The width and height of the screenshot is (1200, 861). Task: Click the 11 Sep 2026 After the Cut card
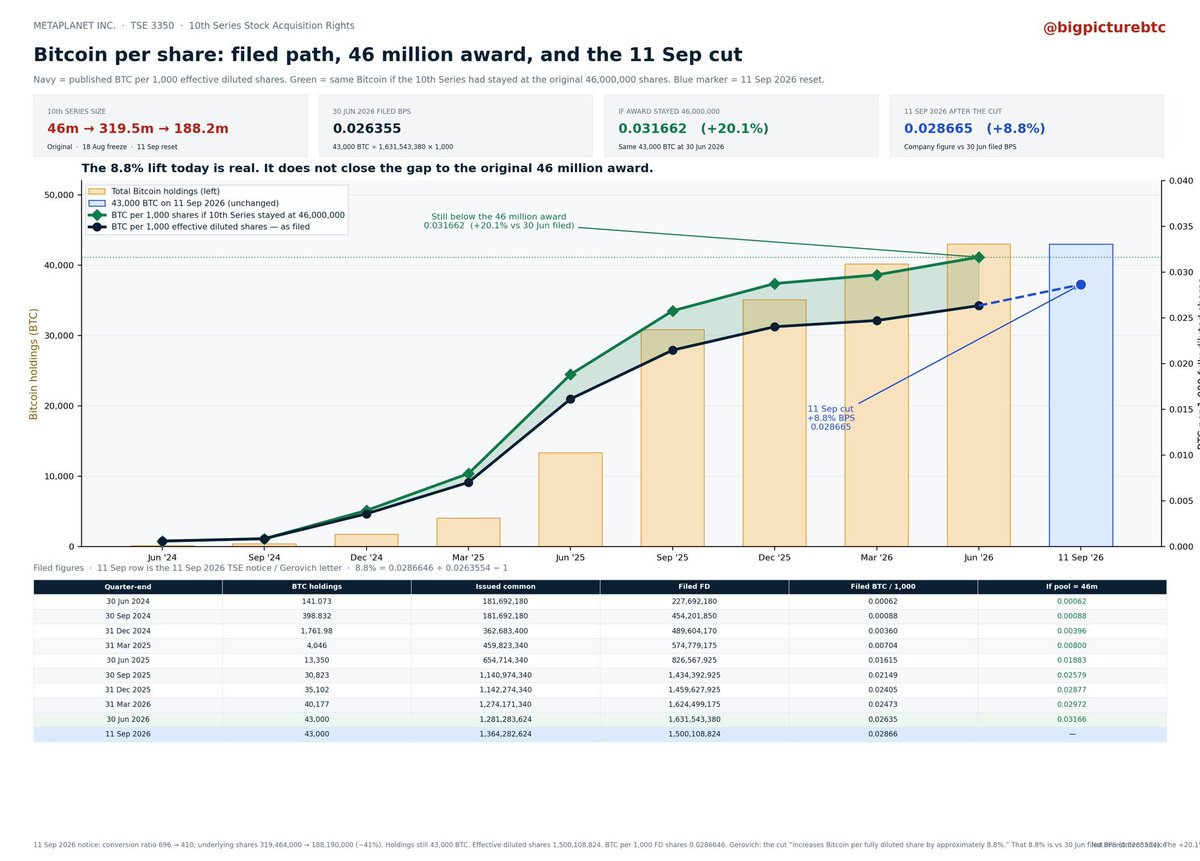coord(1027,126)
